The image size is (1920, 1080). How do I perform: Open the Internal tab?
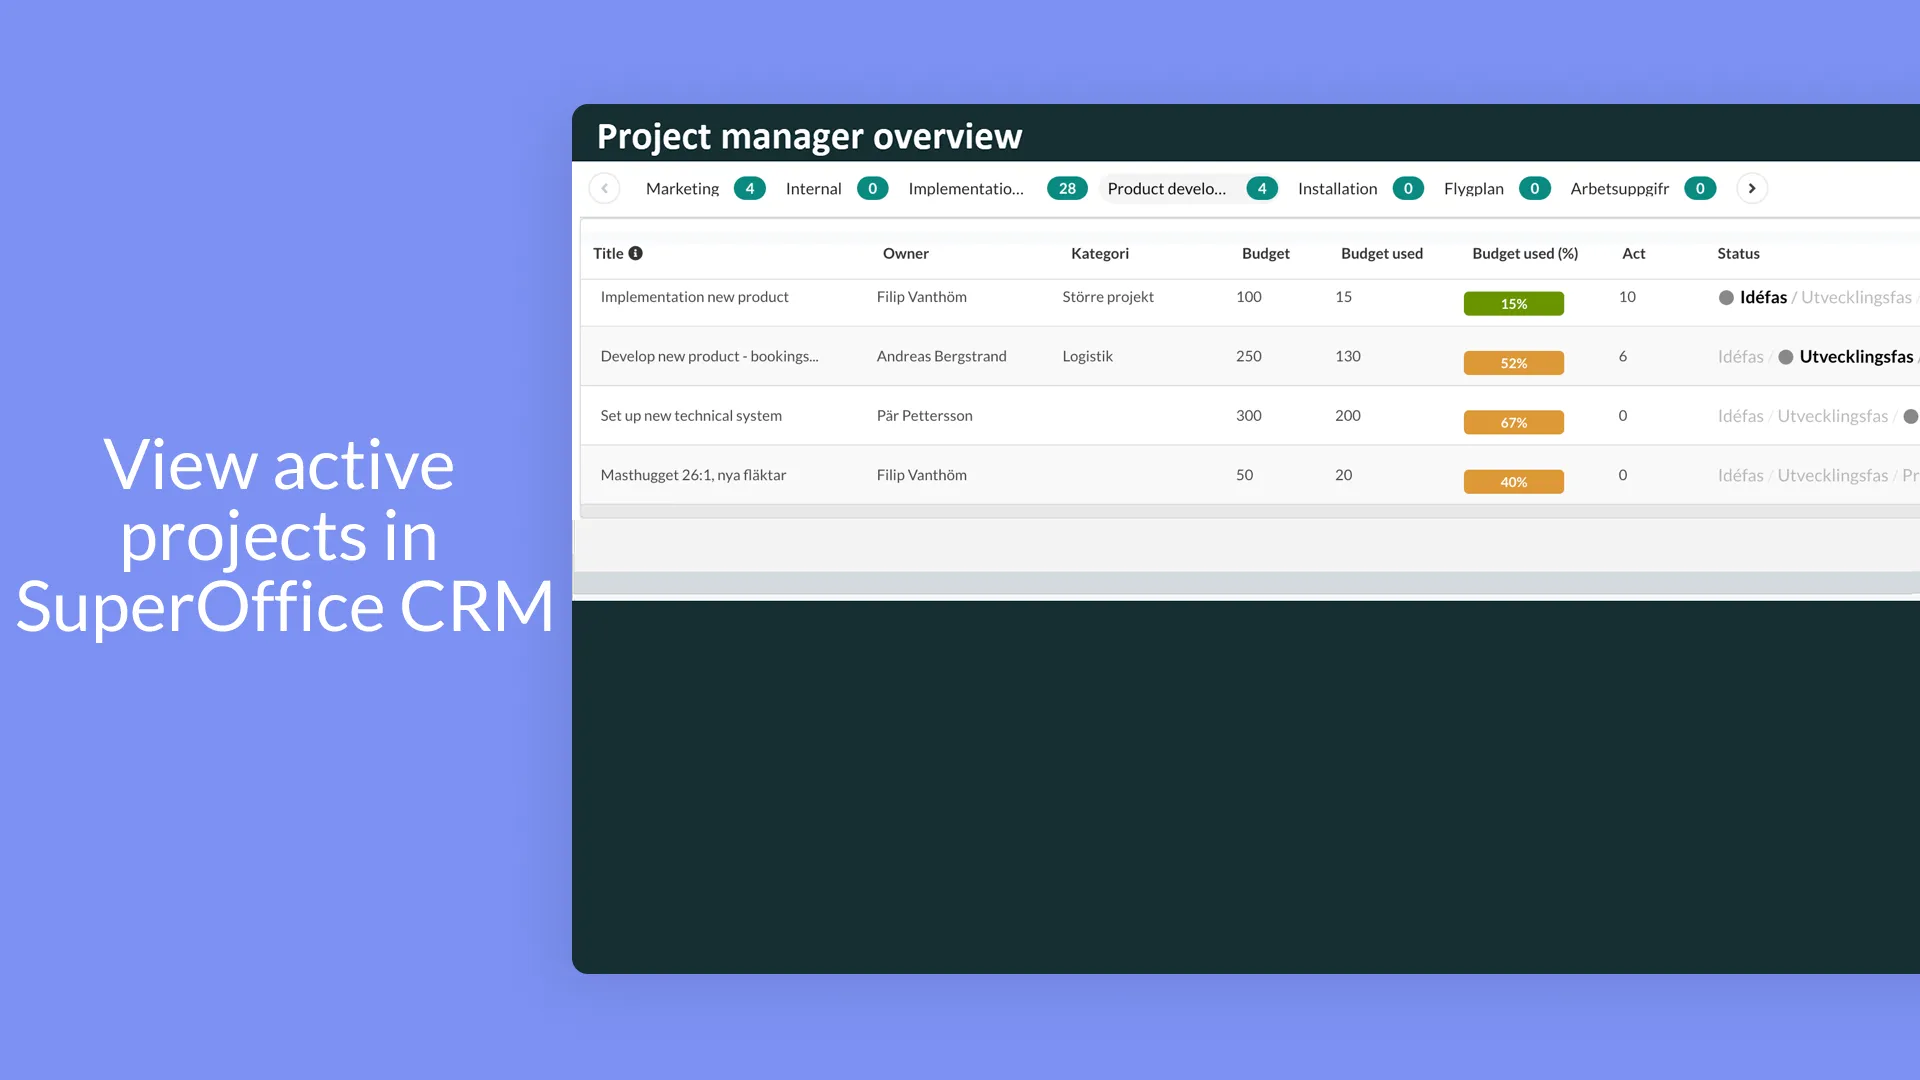[813, 188]
